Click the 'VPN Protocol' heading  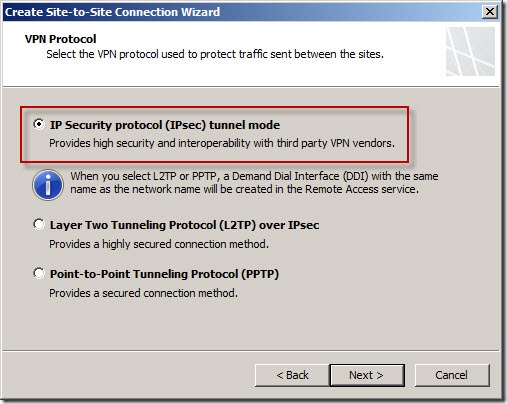[x=60, y=39]
